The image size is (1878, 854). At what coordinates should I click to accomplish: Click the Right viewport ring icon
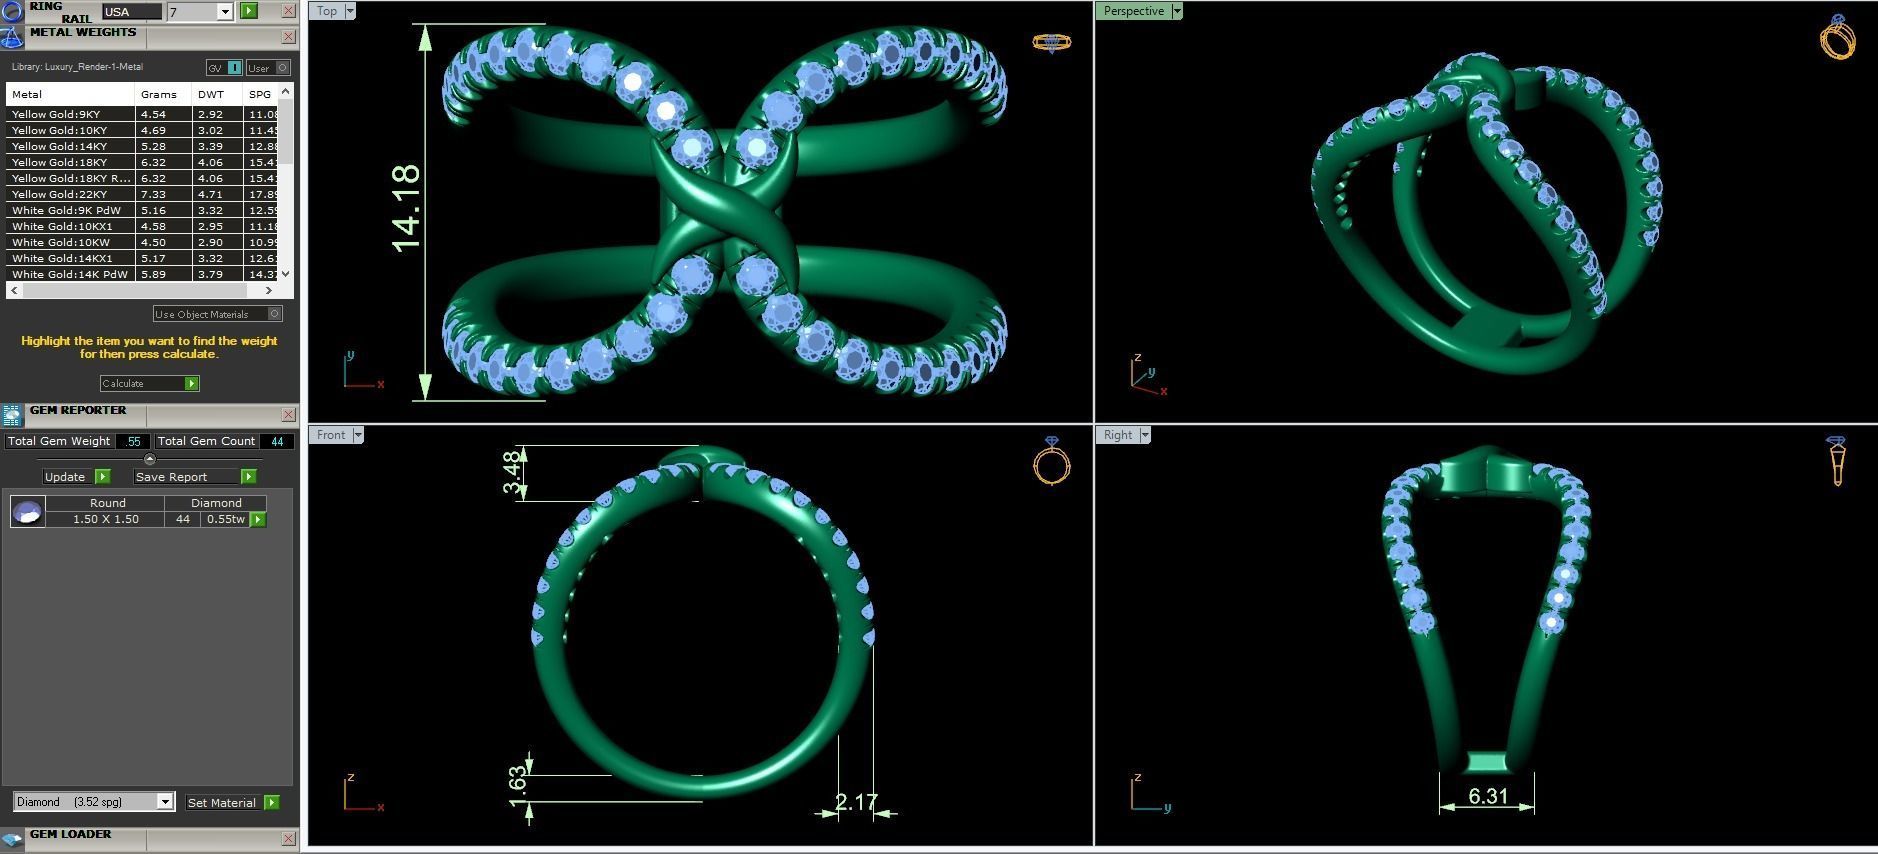(x=1837, y=461)
